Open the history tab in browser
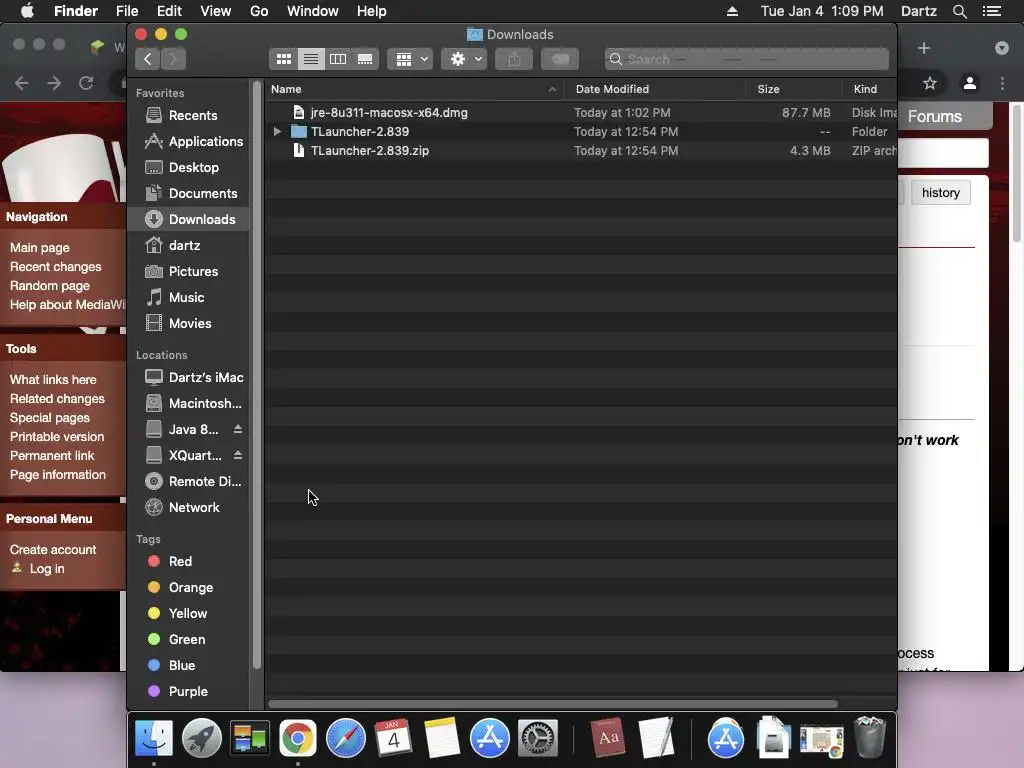Screen dimensions: 1024x768 940,193
